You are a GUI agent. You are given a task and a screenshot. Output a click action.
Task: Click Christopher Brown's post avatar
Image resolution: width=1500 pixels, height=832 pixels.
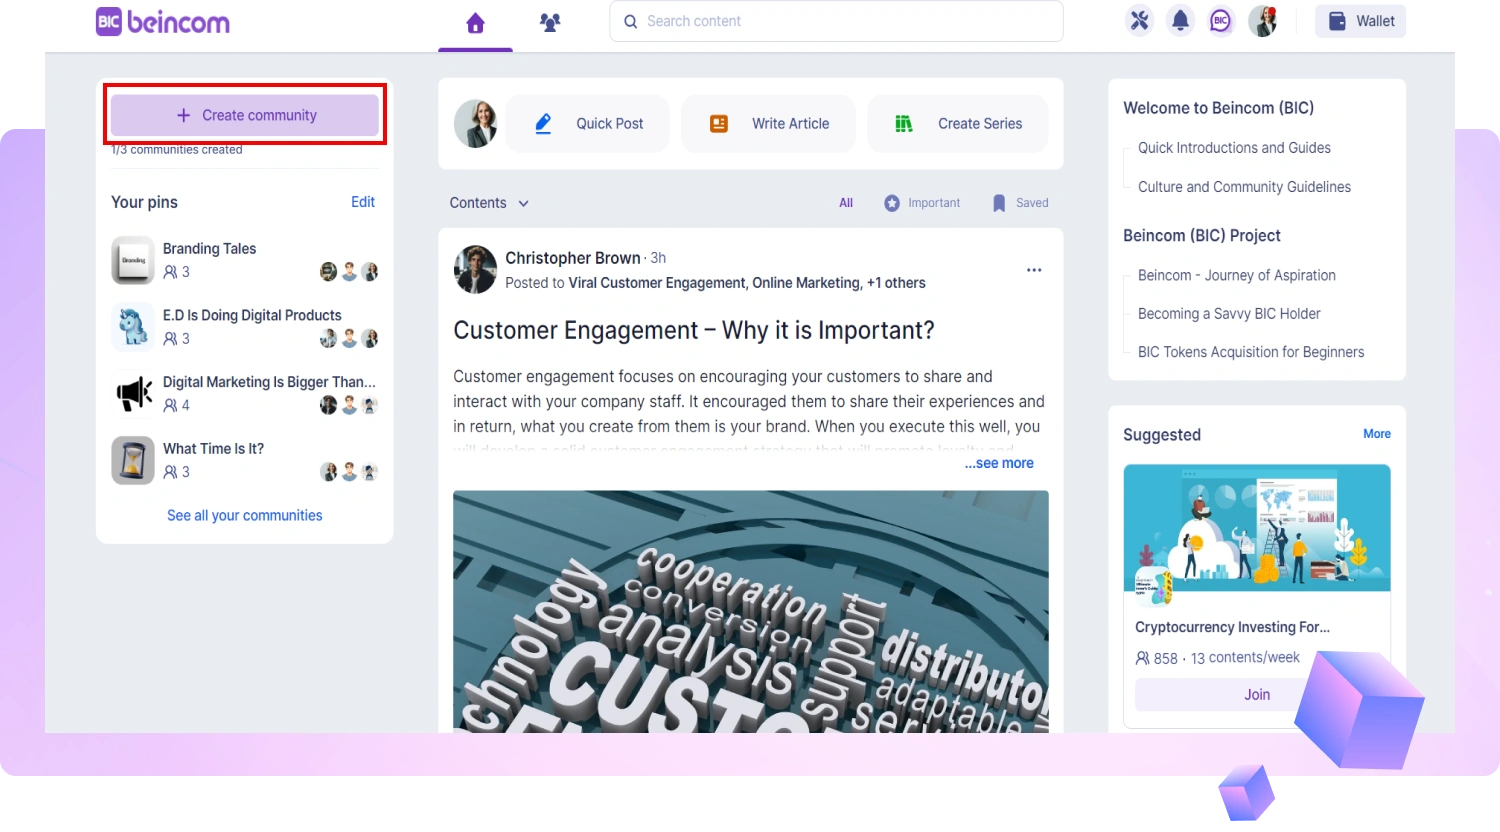(475, 270)
